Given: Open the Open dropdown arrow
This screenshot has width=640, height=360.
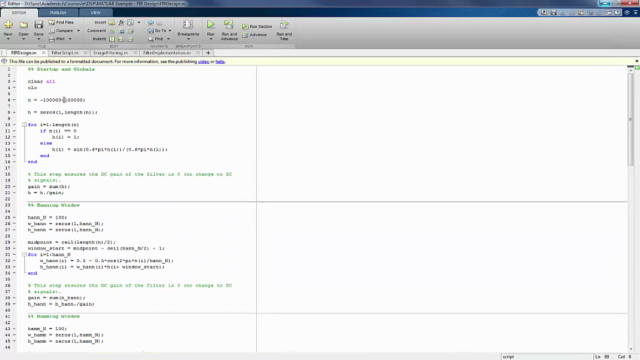Looking at the screenshot, I should tap(23, 39).
